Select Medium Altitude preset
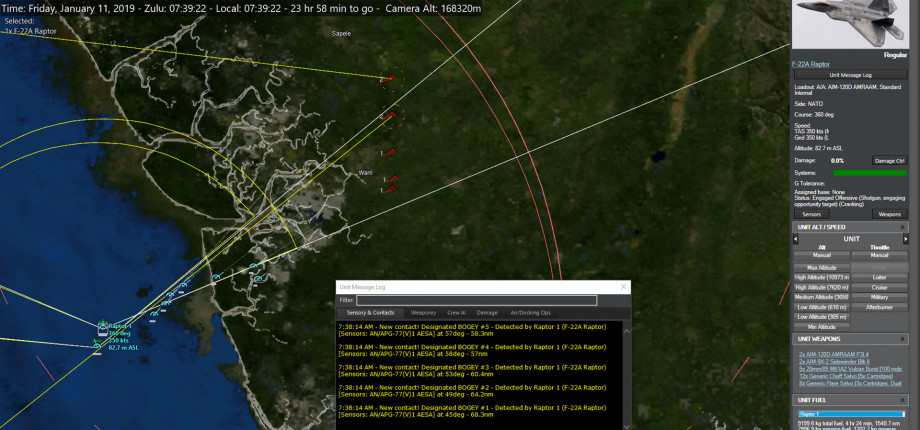The image size is (920, 430). coord(822,297)
